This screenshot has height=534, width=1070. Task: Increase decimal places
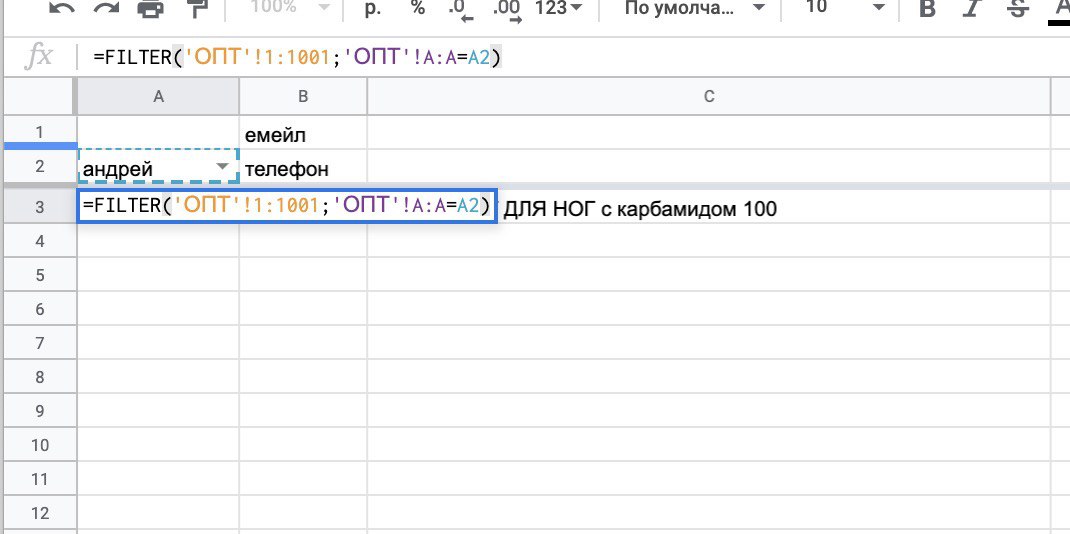click(508, 10)
